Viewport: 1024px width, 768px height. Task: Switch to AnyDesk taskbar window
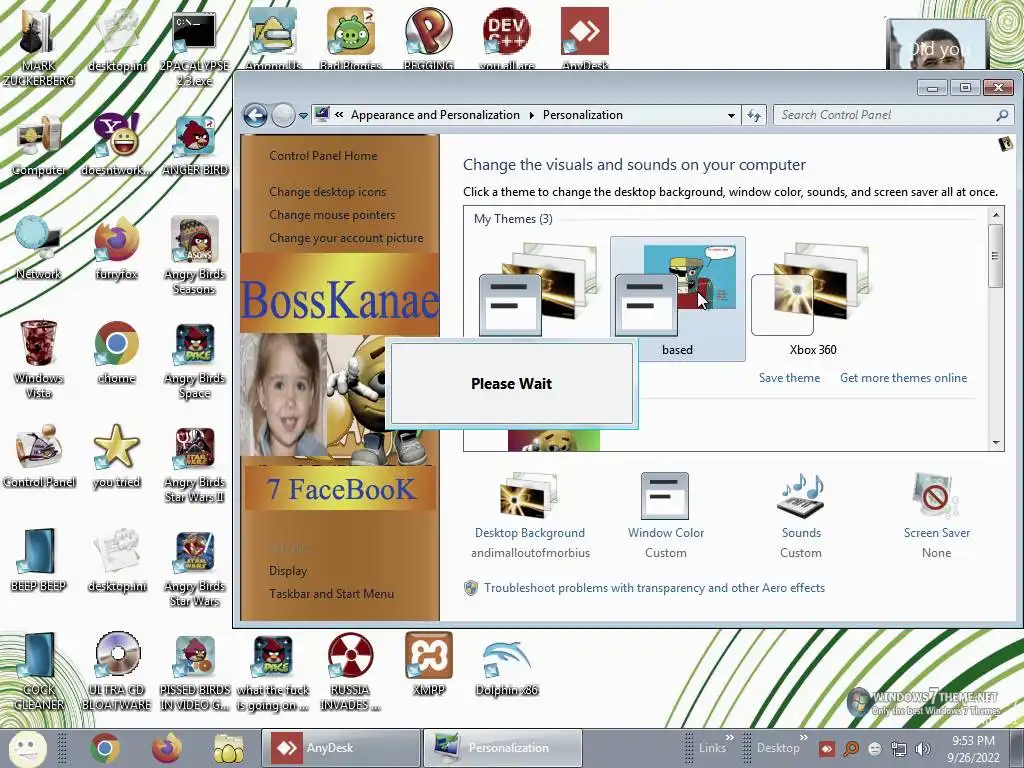341,748
